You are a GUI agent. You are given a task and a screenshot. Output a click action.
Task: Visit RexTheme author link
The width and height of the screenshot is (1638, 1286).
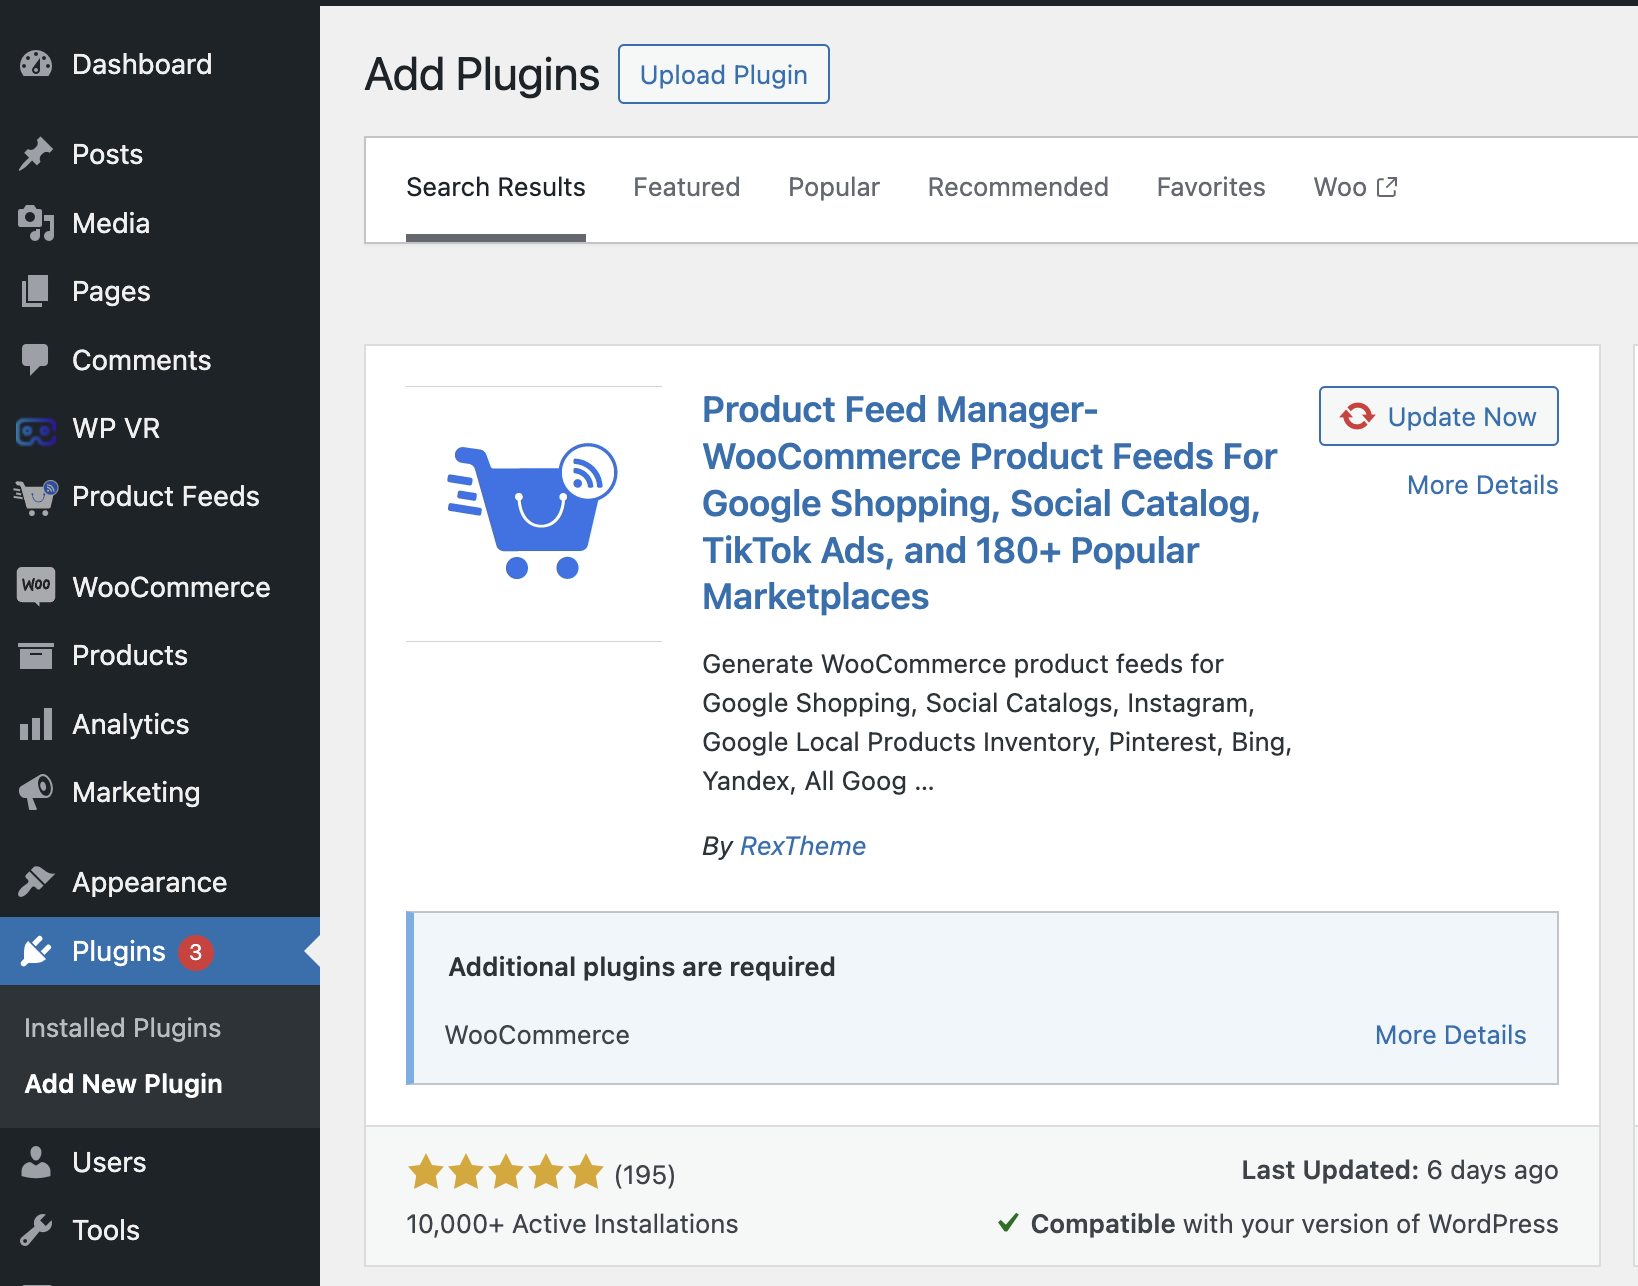803,846
